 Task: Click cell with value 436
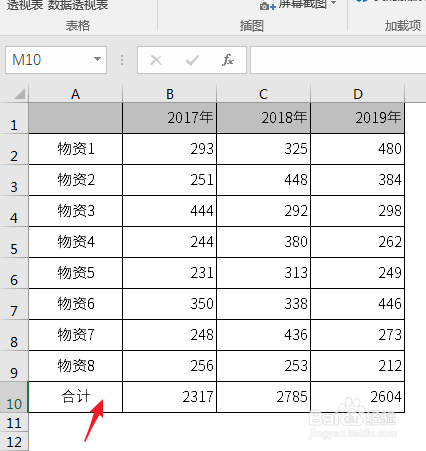pyautogui.click(x=264, y=335)
